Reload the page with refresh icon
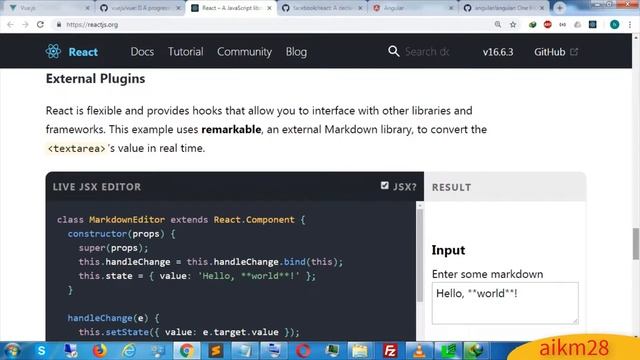The height and width of the screenshot is (360, 640). click(x=40, y=24)
